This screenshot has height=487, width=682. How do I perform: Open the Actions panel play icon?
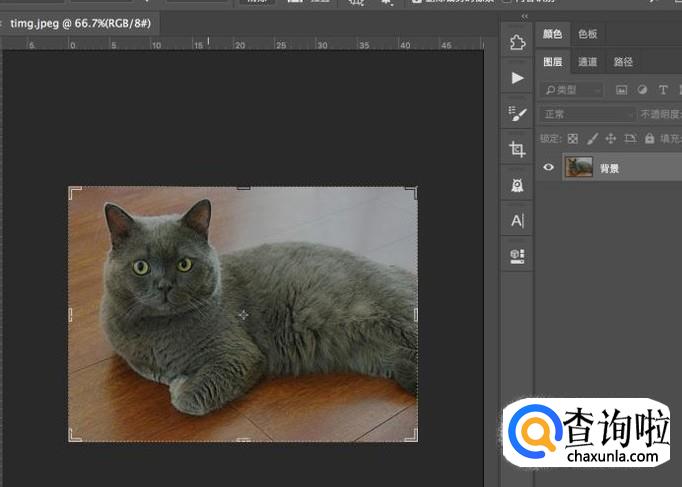(517, 78)
